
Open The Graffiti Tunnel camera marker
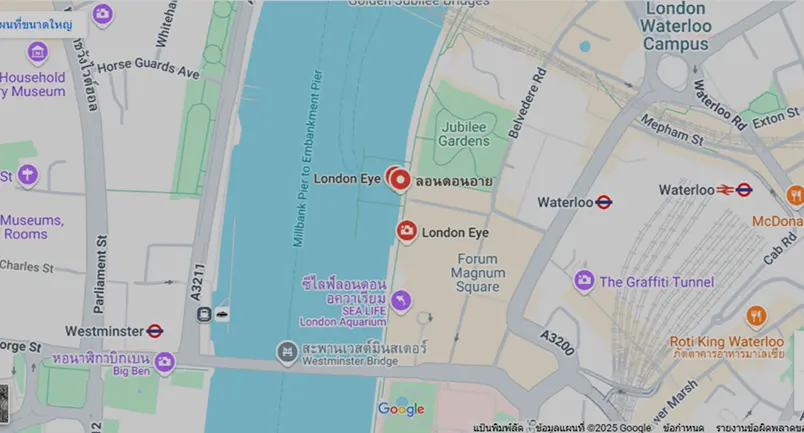(x=584, y=281)
